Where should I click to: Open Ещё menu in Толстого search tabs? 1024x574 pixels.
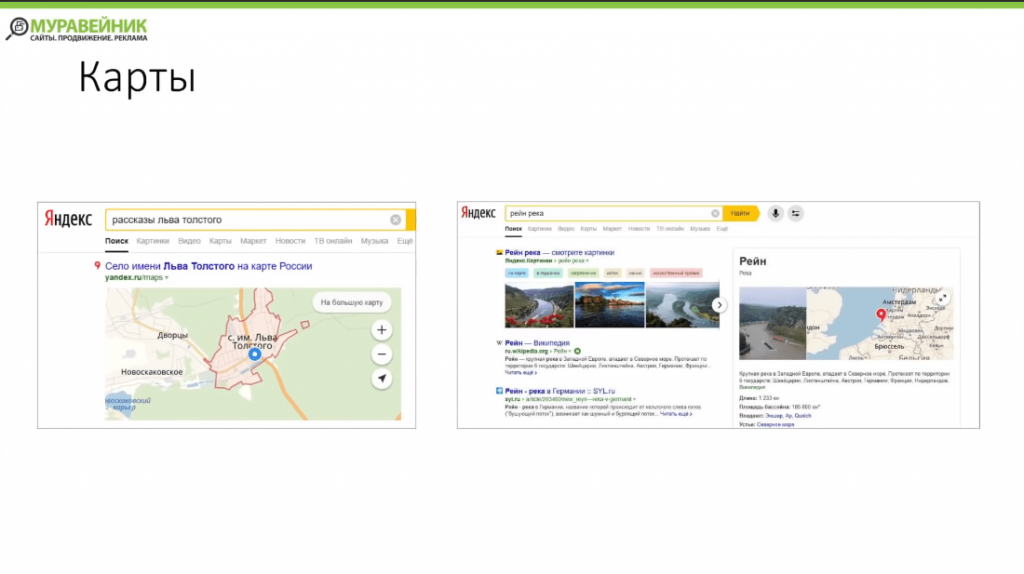pyautogui.click(x=405, y=241)
